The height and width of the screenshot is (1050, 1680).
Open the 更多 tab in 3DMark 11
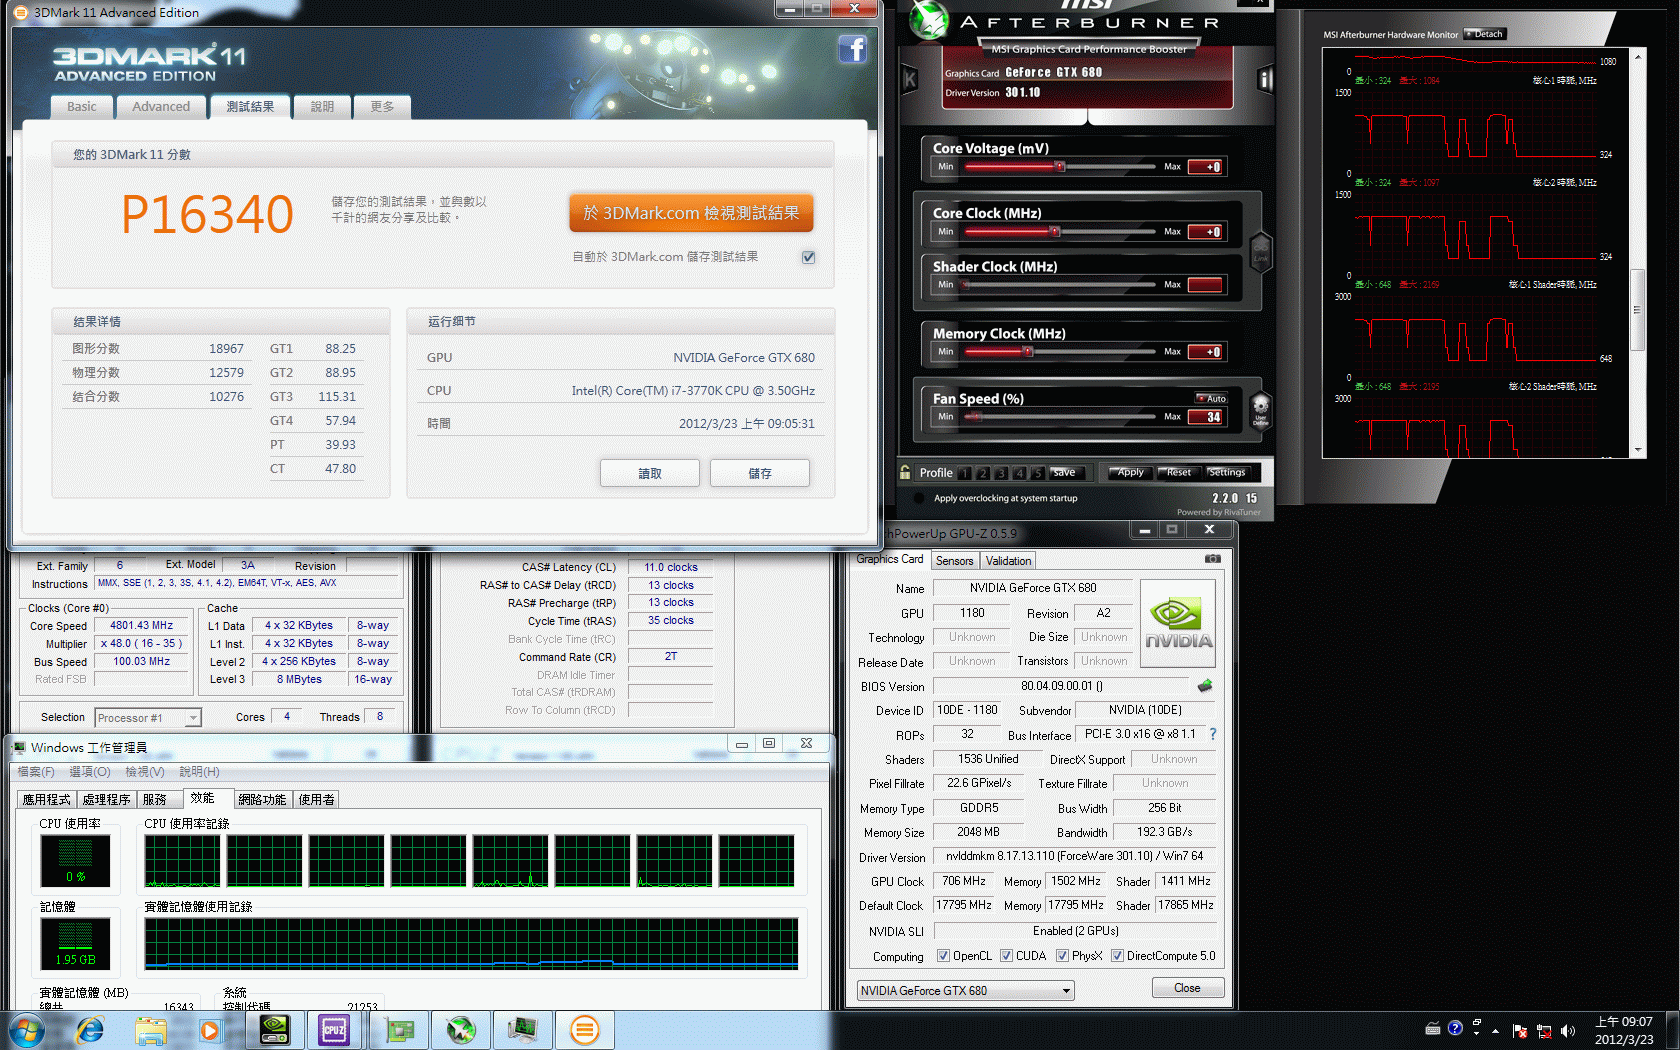(x=382, y=107)
